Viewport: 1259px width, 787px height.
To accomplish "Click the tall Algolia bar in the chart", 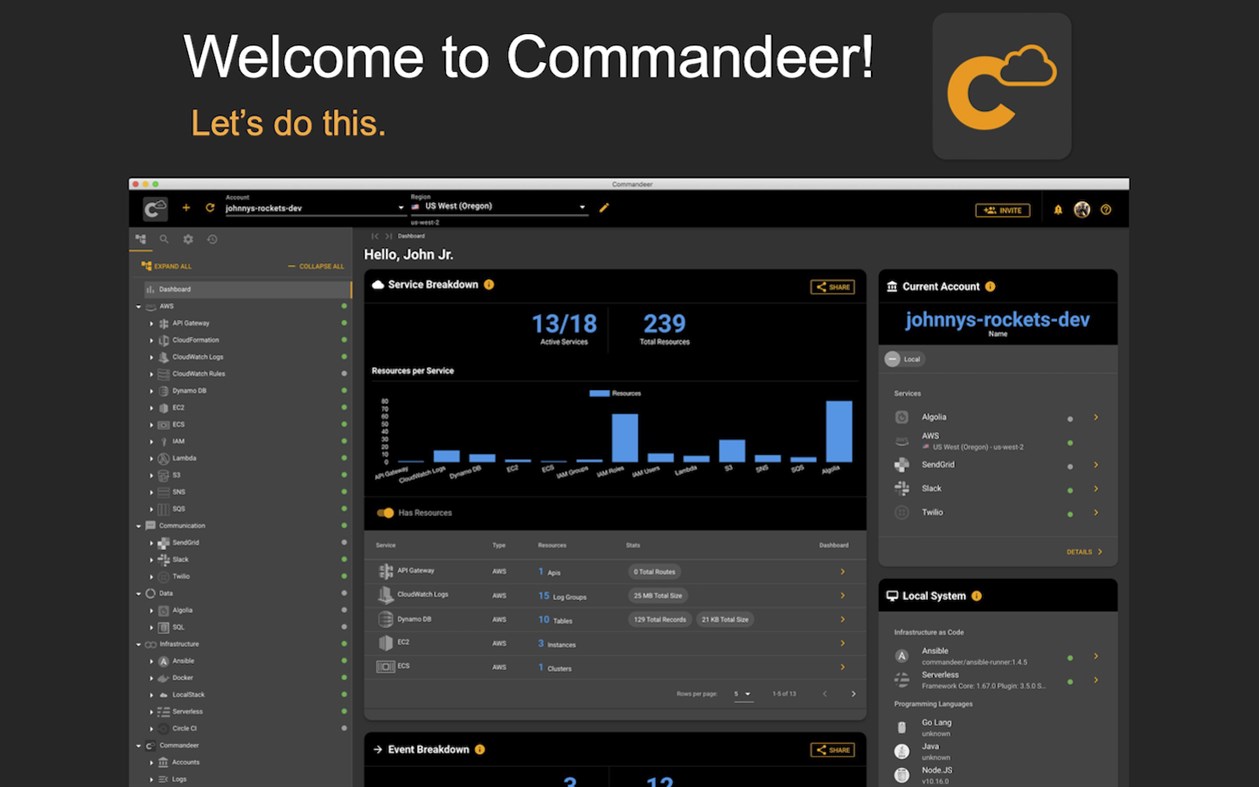I will click(x=839, y=431).
